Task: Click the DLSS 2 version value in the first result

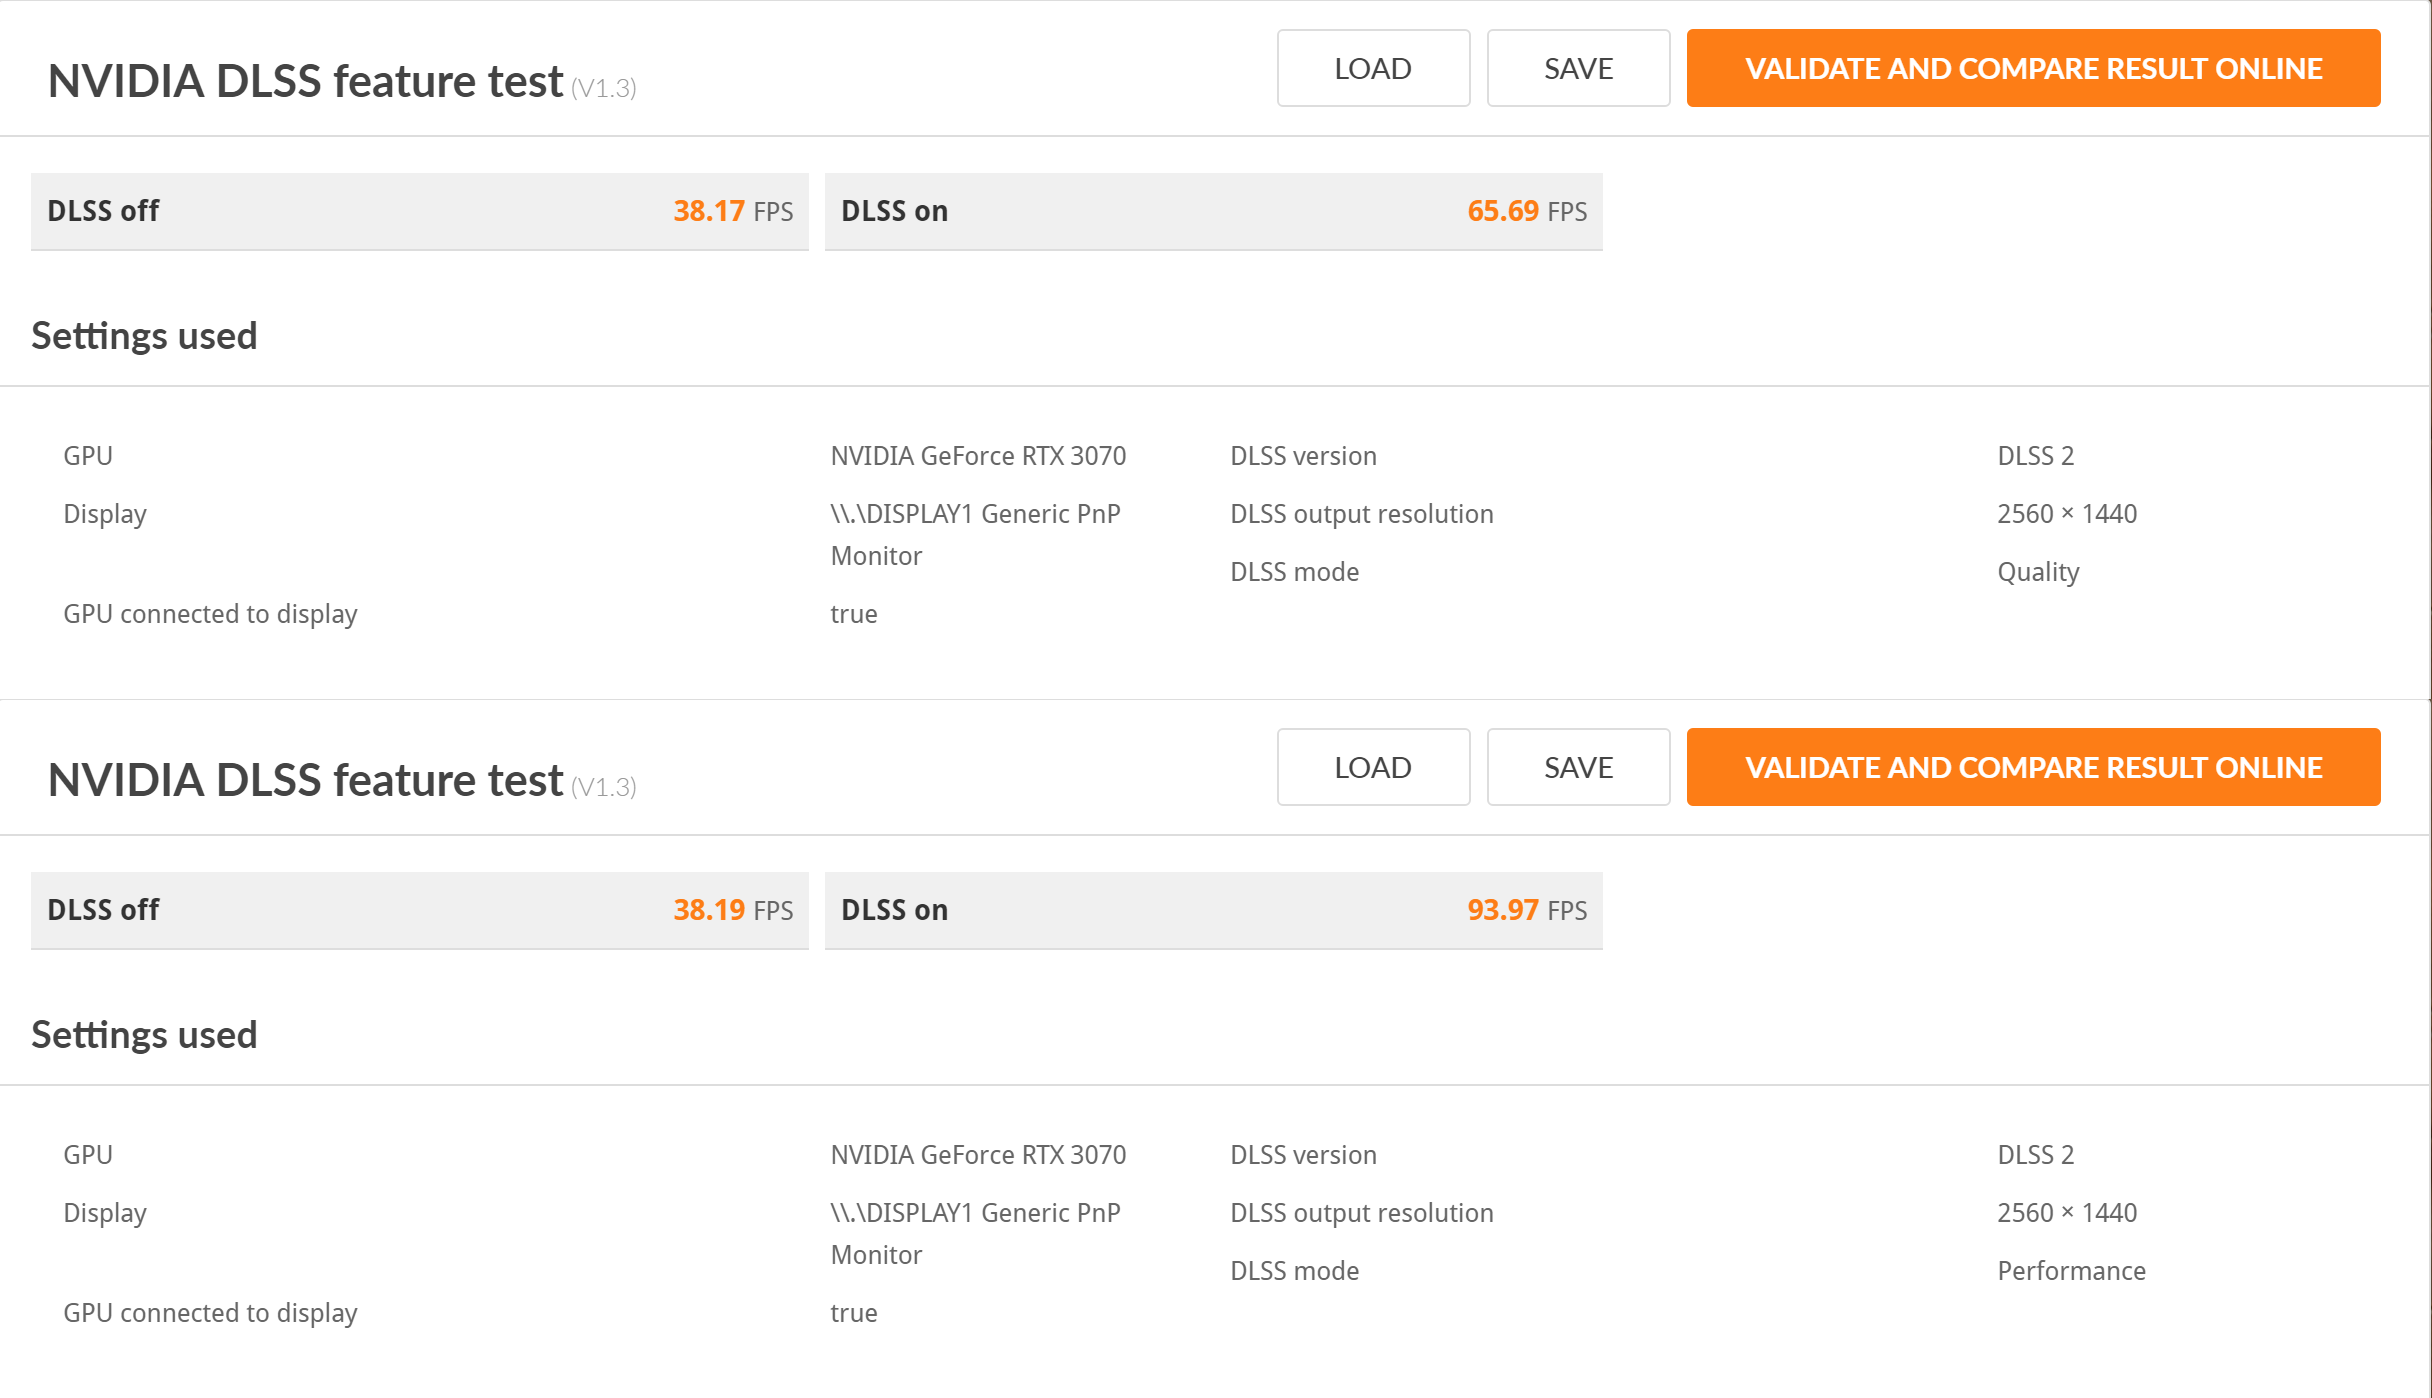Action: pyautogui.click(x=2035, y=456)
